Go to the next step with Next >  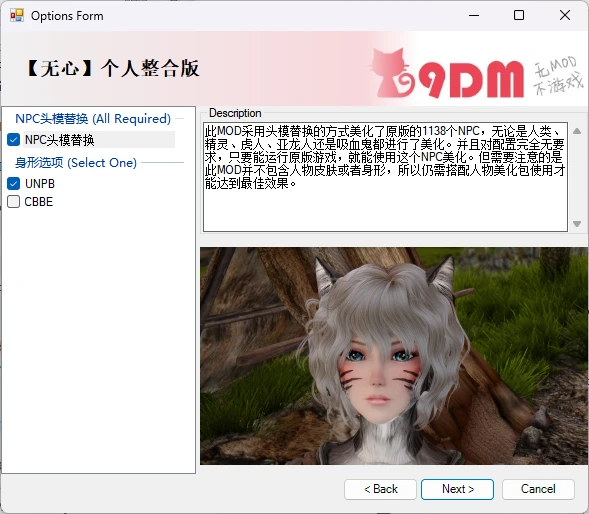coord(458,489)
